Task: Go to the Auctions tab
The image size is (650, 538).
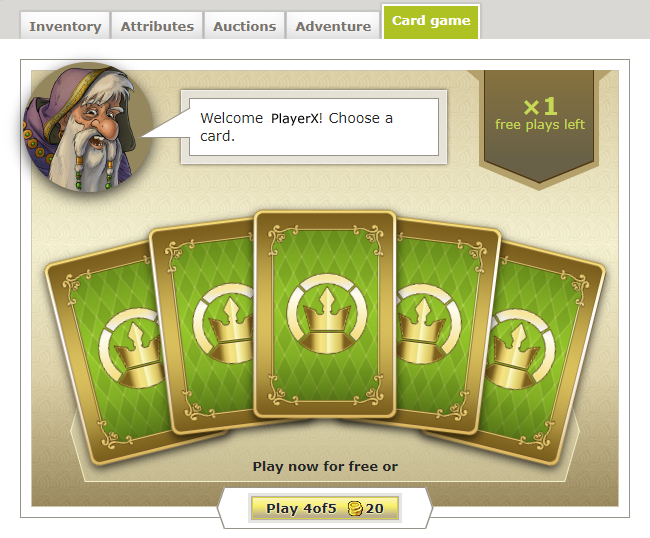Action: (245, 26)
